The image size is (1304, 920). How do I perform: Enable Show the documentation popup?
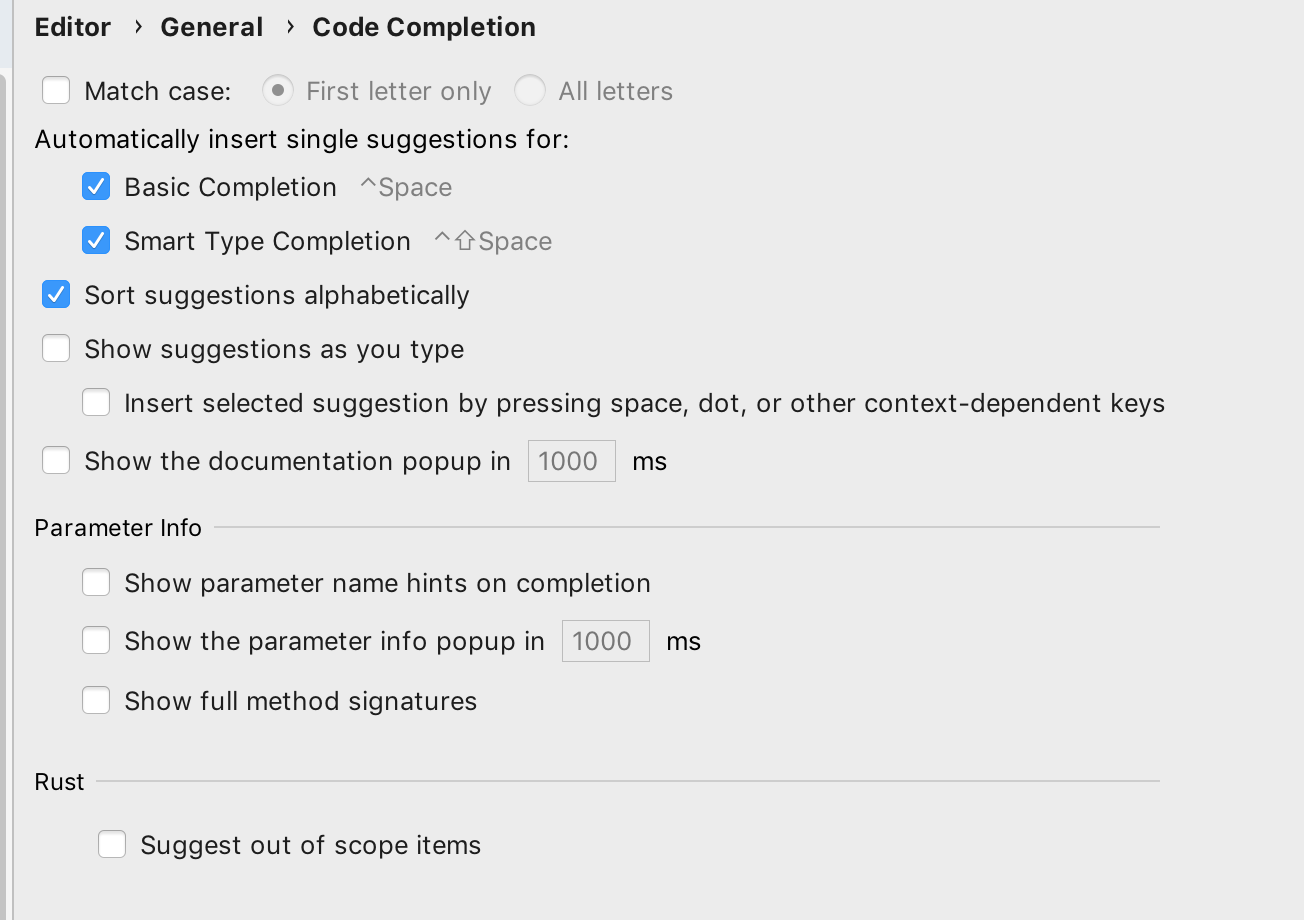point(56,461)
